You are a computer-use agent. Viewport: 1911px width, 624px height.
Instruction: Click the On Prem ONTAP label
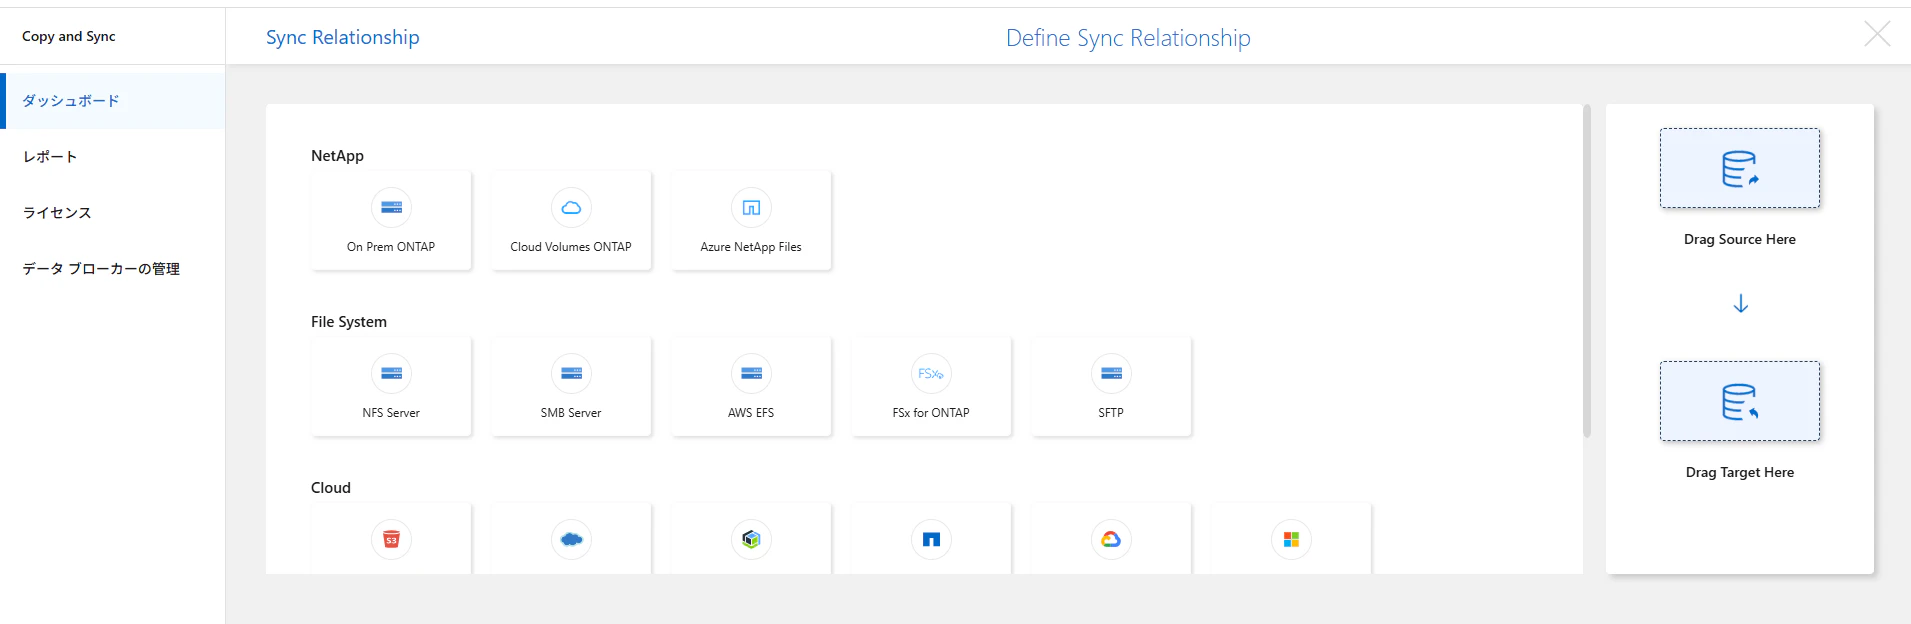point(391,247)
